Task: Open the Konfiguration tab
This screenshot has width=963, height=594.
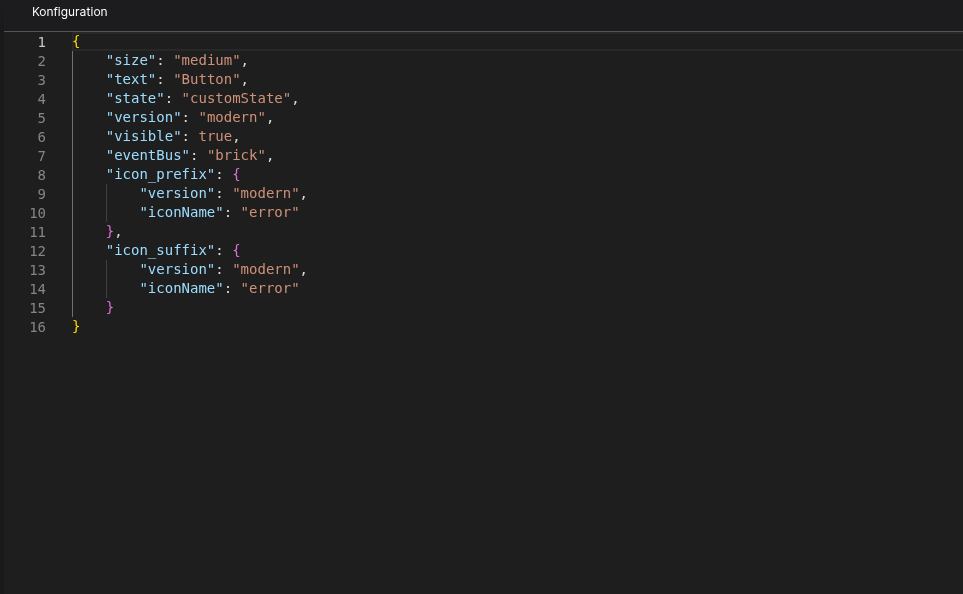Action: [69, 12]
